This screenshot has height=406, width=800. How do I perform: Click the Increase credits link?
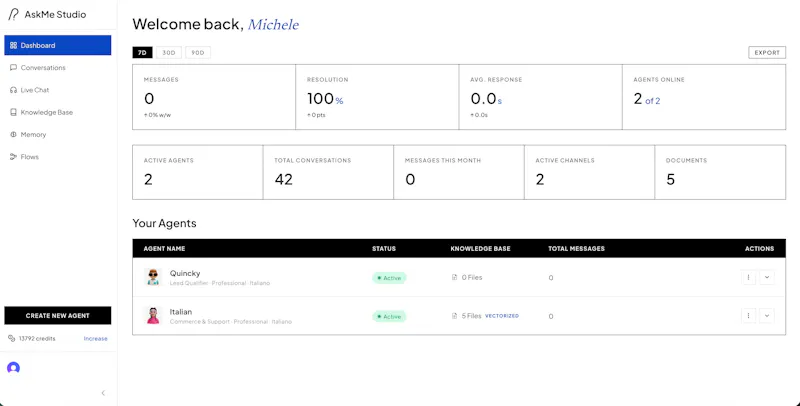95,339
